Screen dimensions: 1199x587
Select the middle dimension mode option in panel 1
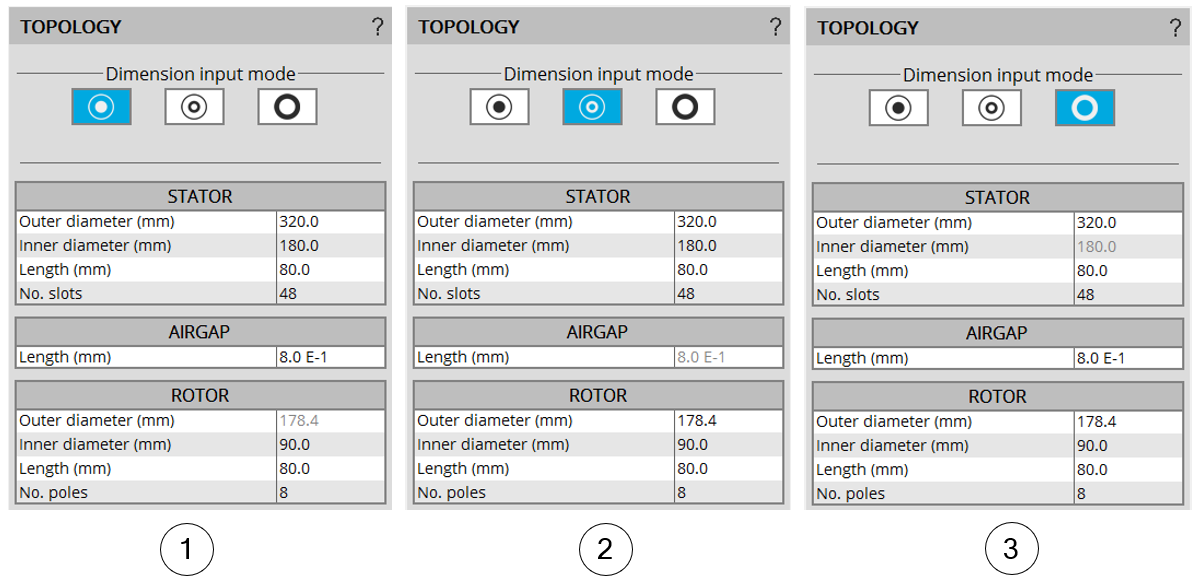(194, 106)
